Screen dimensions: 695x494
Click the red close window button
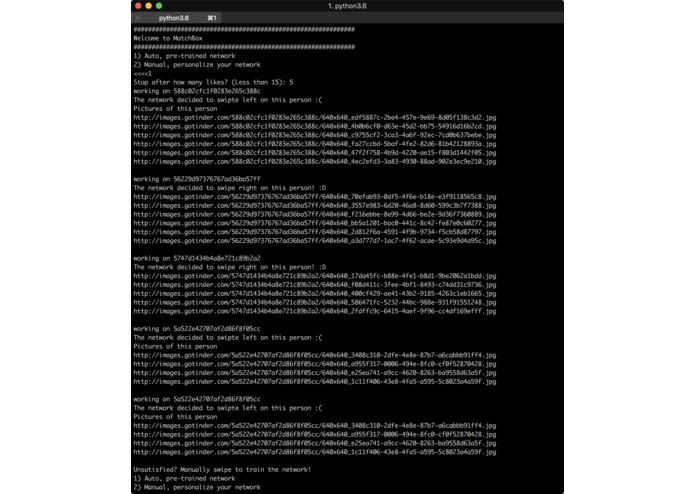click(x=138, y=6)
